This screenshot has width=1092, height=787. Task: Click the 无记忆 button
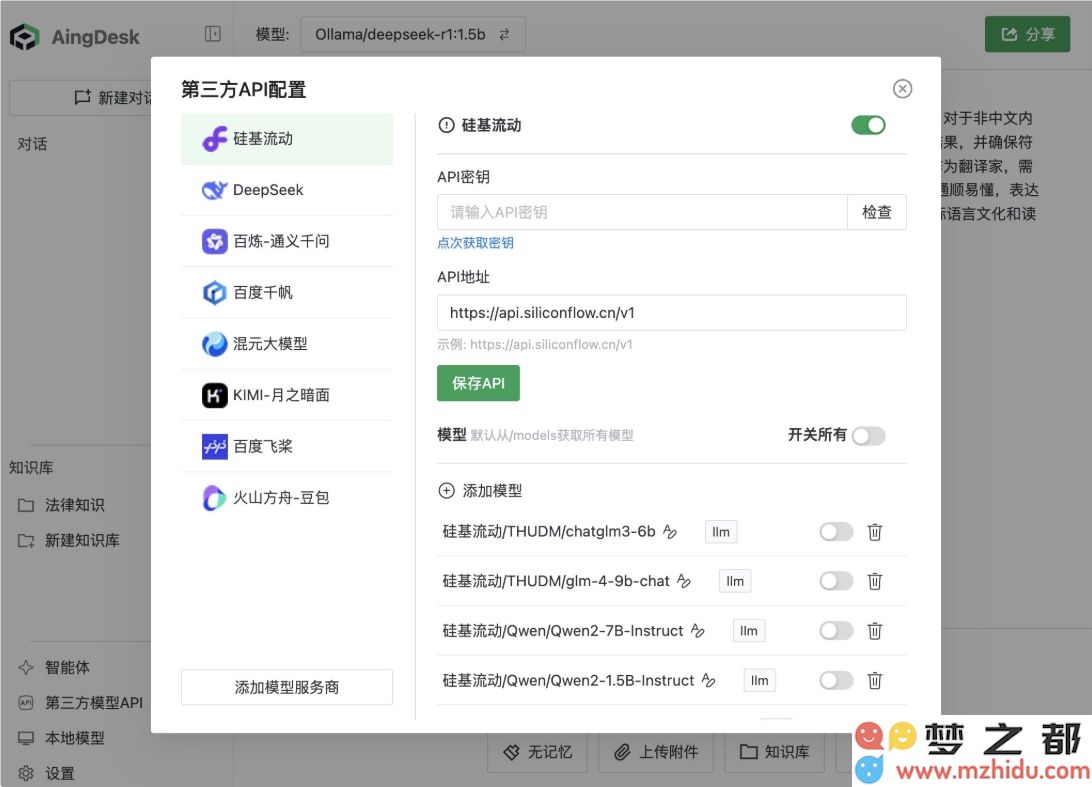coord(538,752)
